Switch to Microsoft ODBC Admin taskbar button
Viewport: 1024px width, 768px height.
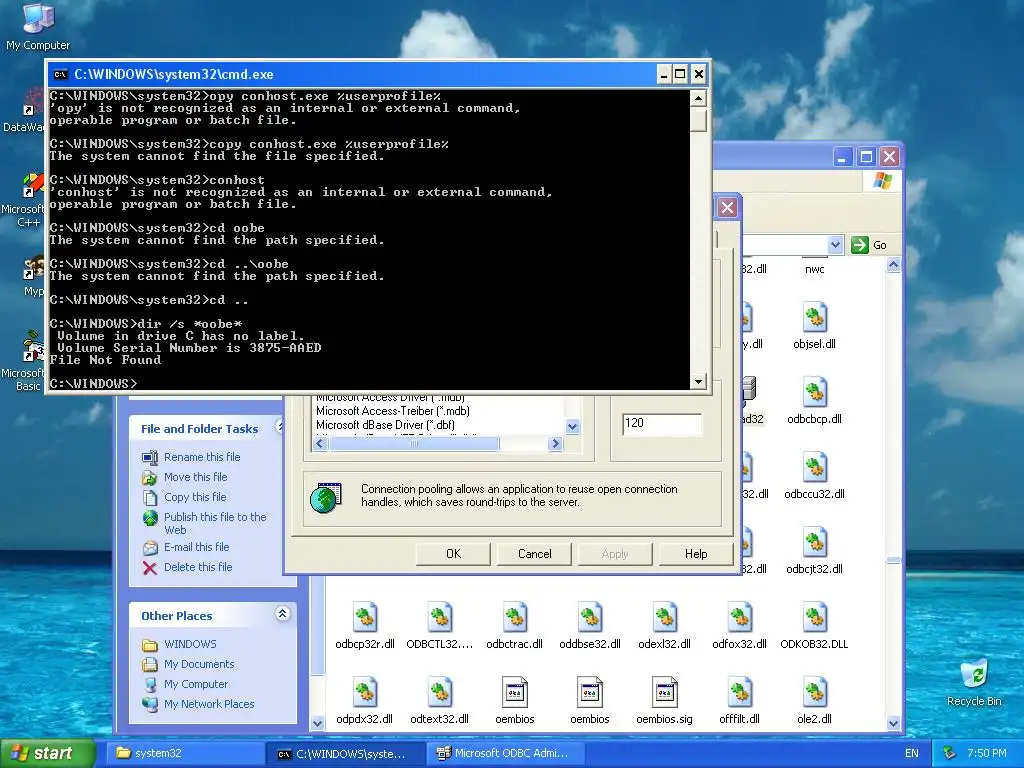tap(507, 753)
